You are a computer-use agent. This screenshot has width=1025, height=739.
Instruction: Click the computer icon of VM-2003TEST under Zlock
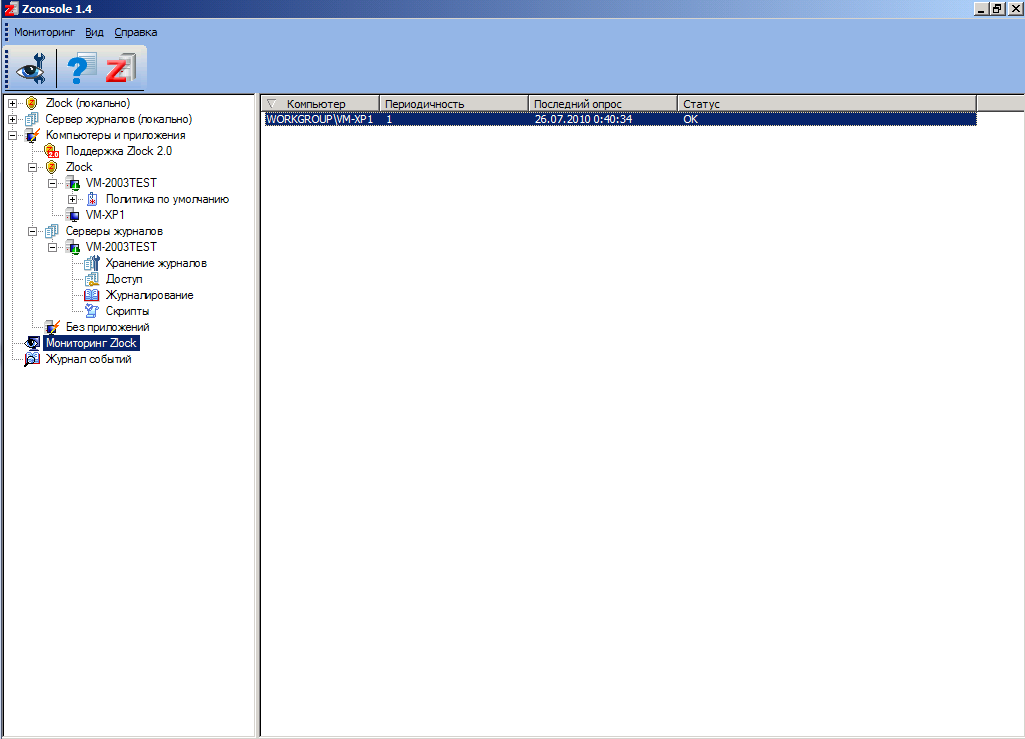tap(72, 183)
